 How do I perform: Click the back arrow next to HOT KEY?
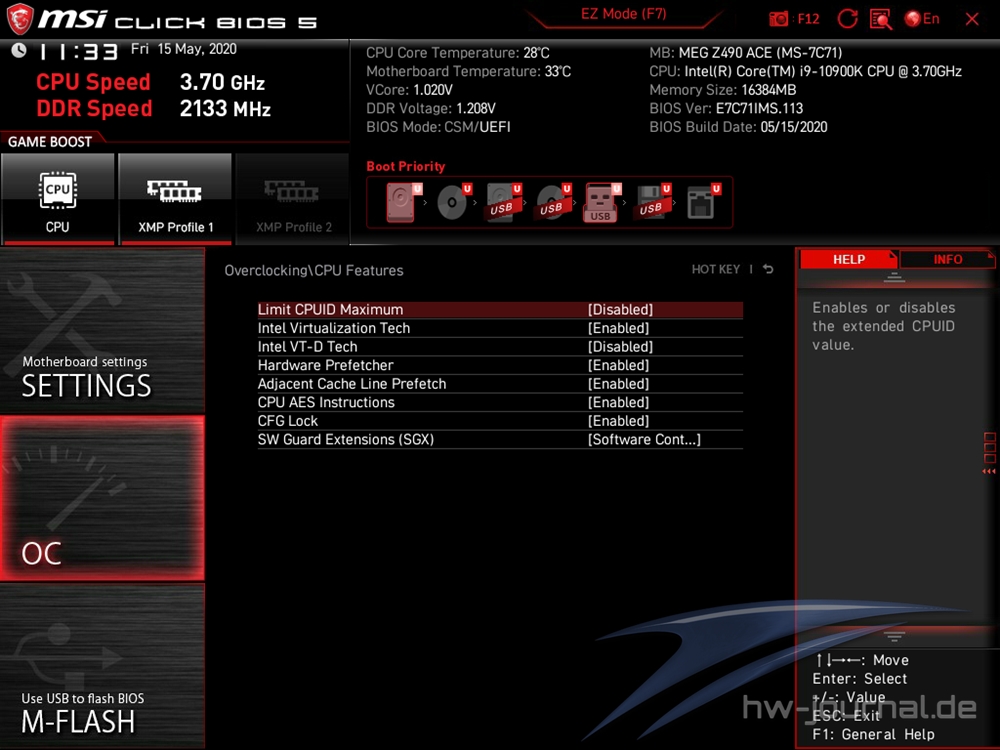coord(768,269)
